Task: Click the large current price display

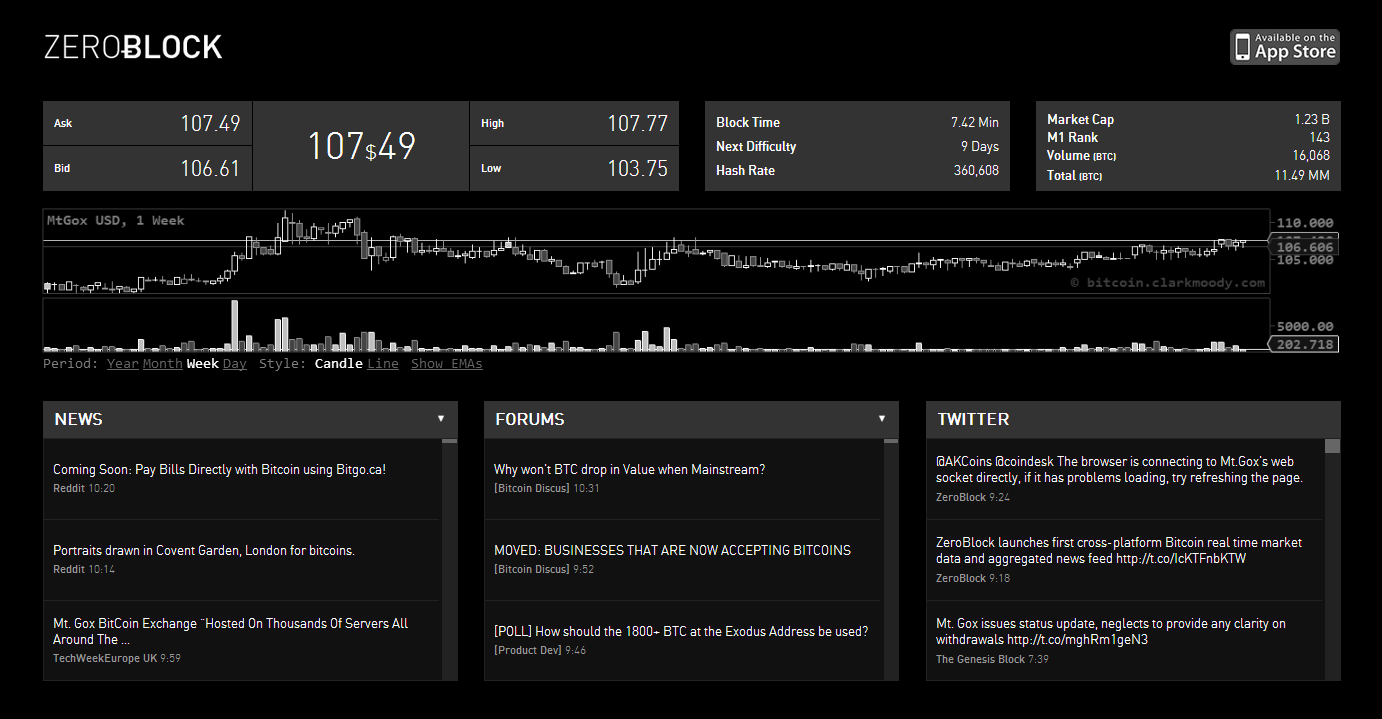Action: click(361, 147)
